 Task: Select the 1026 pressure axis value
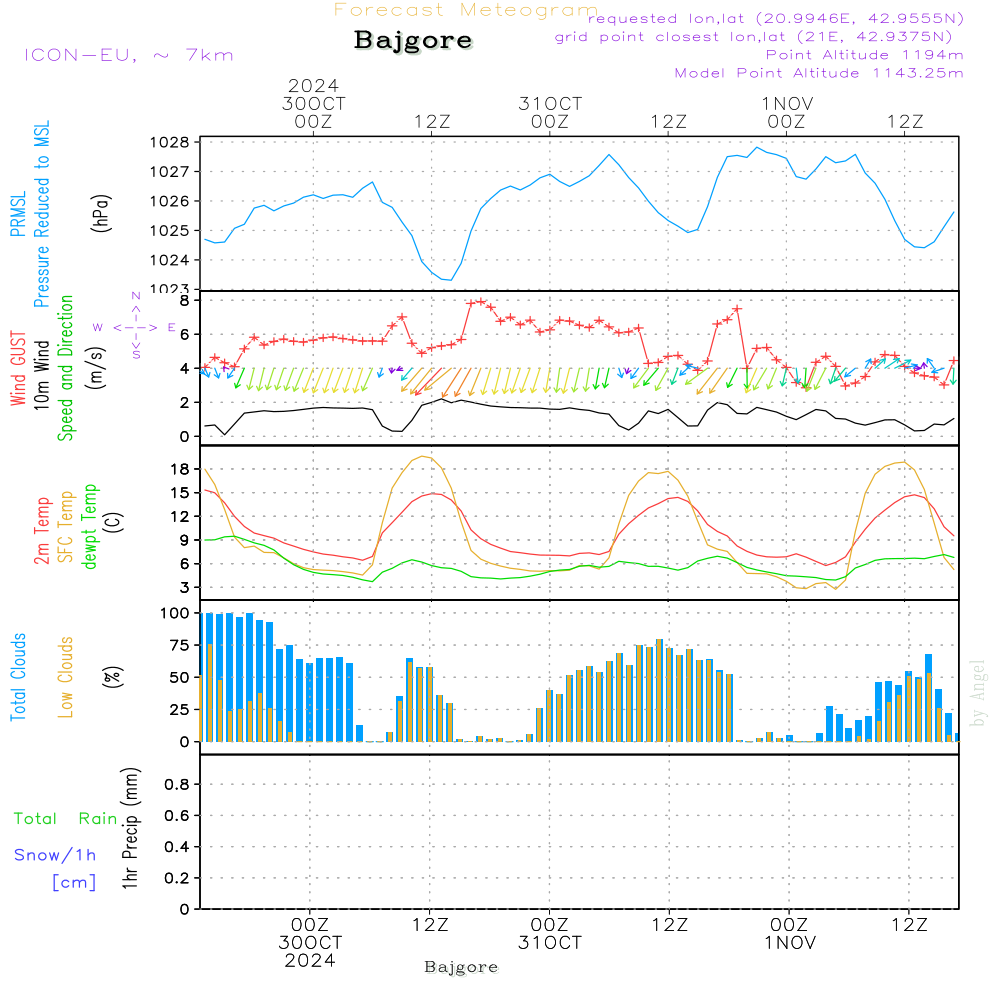click(x=170, y=202)
